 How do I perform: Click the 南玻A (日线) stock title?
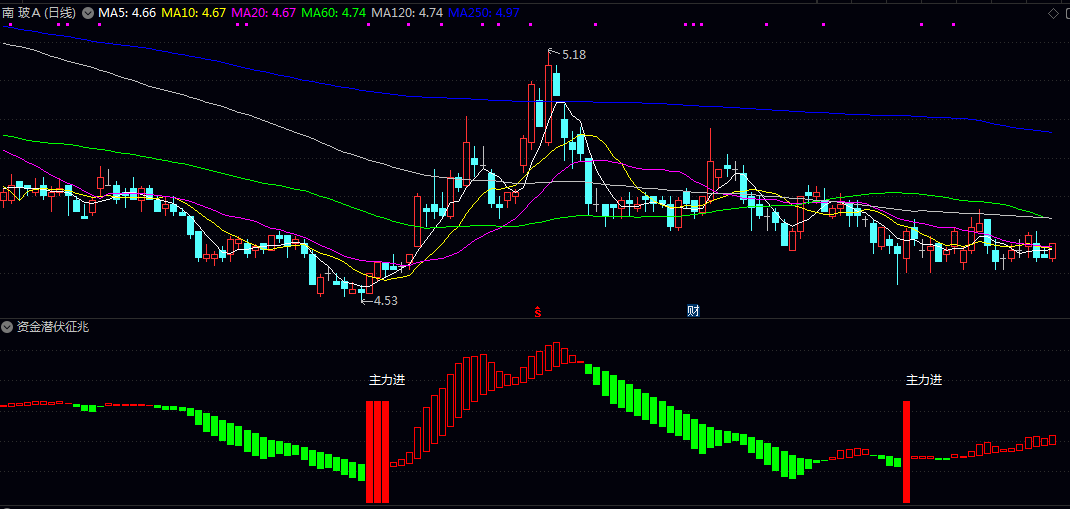[x=39, y=13]
